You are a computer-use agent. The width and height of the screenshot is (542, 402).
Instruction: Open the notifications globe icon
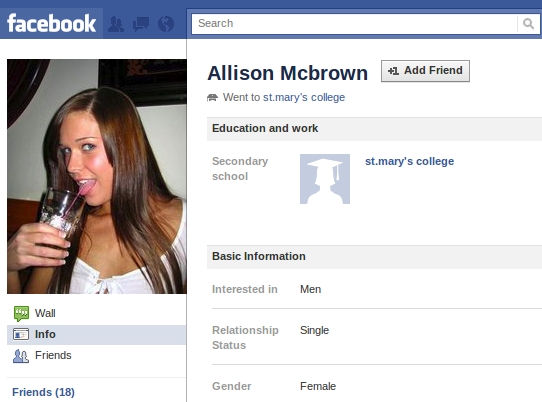[x=166, y=24]
